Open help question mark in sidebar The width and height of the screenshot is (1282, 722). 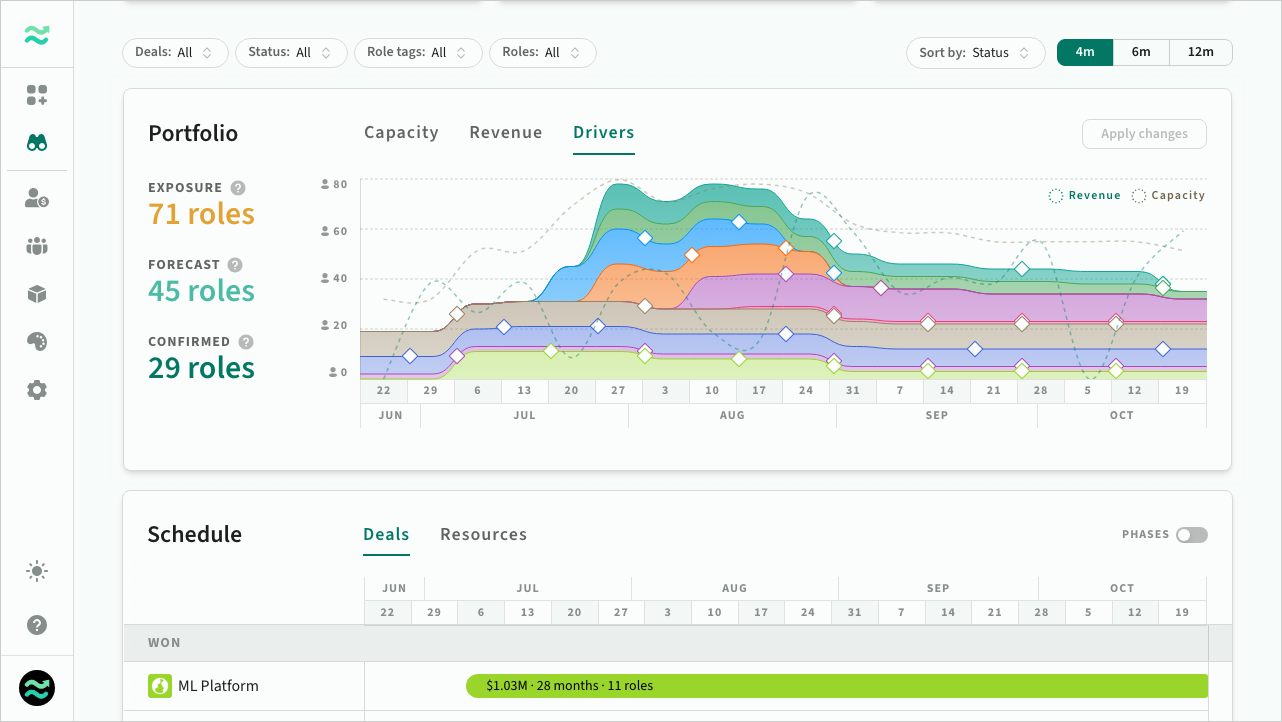37,625
